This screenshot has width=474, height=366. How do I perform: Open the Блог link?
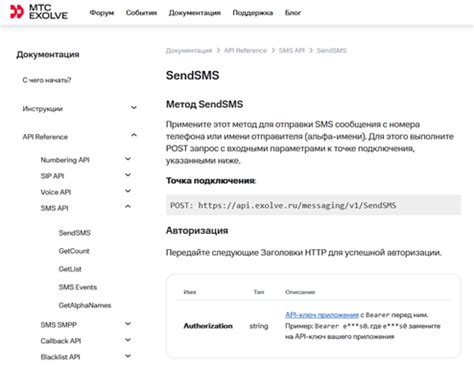tap(293, 13)
